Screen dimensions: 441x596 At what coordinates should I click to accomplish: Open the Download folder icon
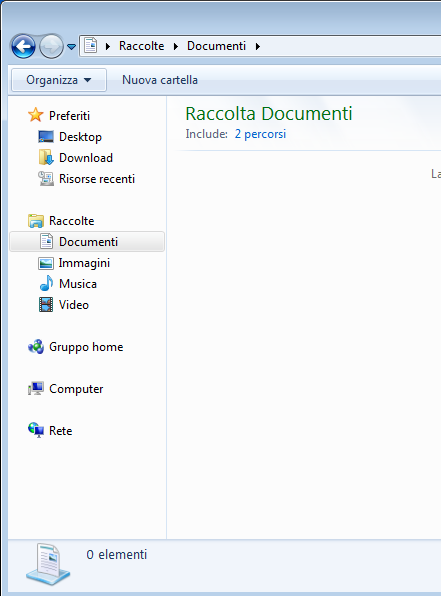pos(46,157)
